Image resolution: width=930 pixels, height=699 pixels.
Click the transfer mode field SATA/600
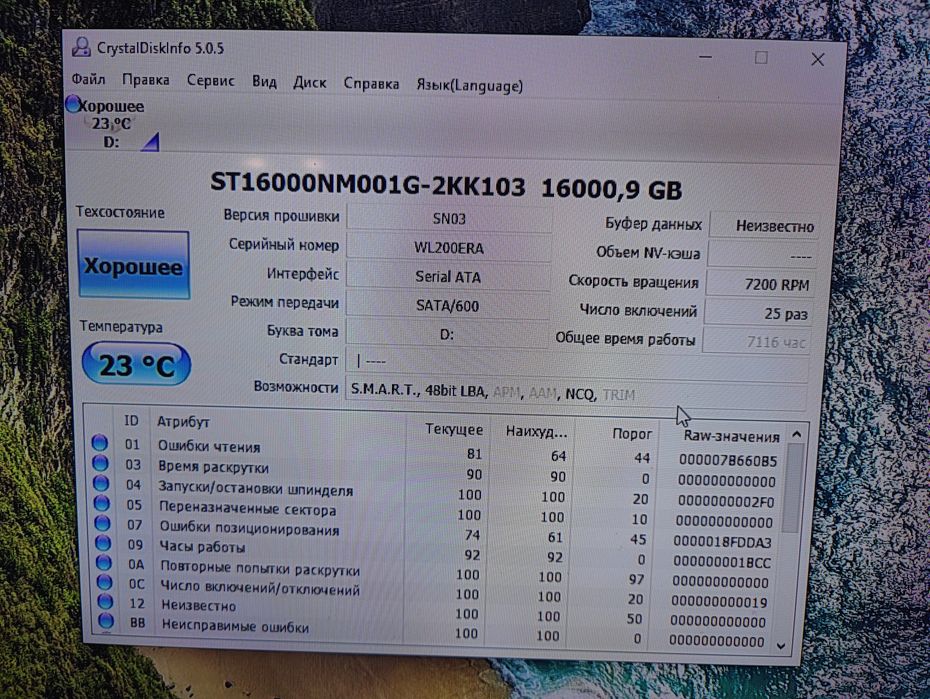click(448, 306)
